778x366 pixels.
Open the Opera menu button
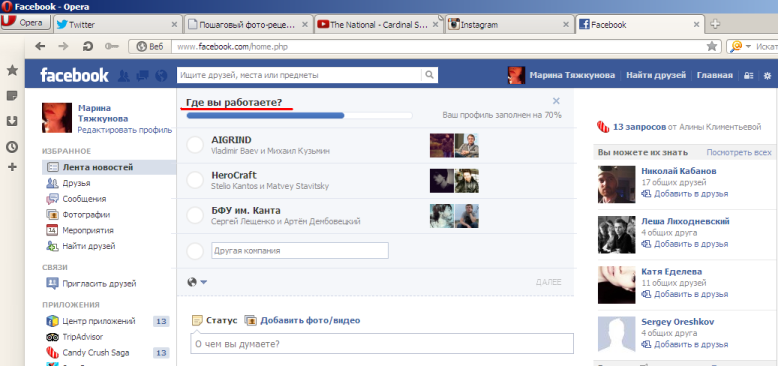point(25,23)
